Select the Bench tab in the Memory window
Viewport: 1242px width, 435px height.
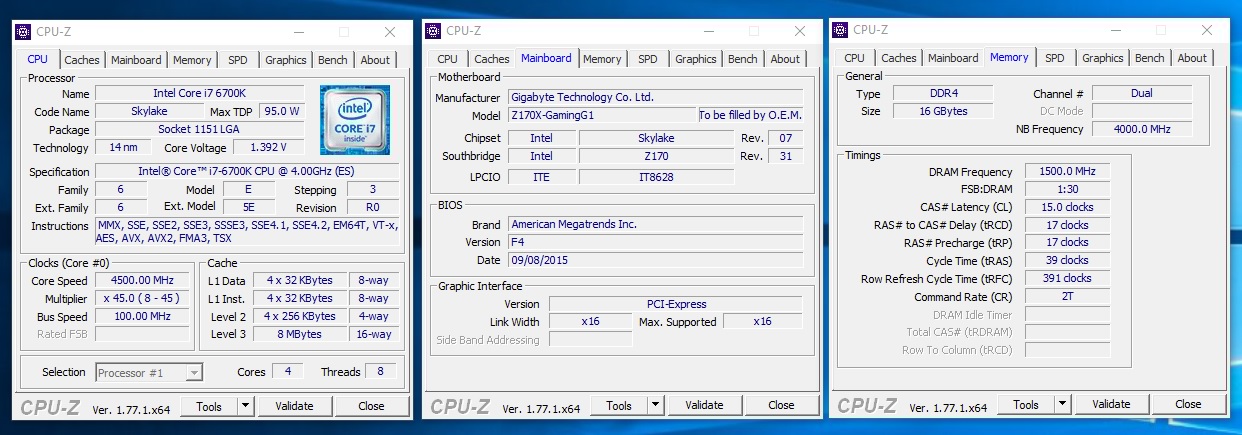click(x=1150, y=58)
